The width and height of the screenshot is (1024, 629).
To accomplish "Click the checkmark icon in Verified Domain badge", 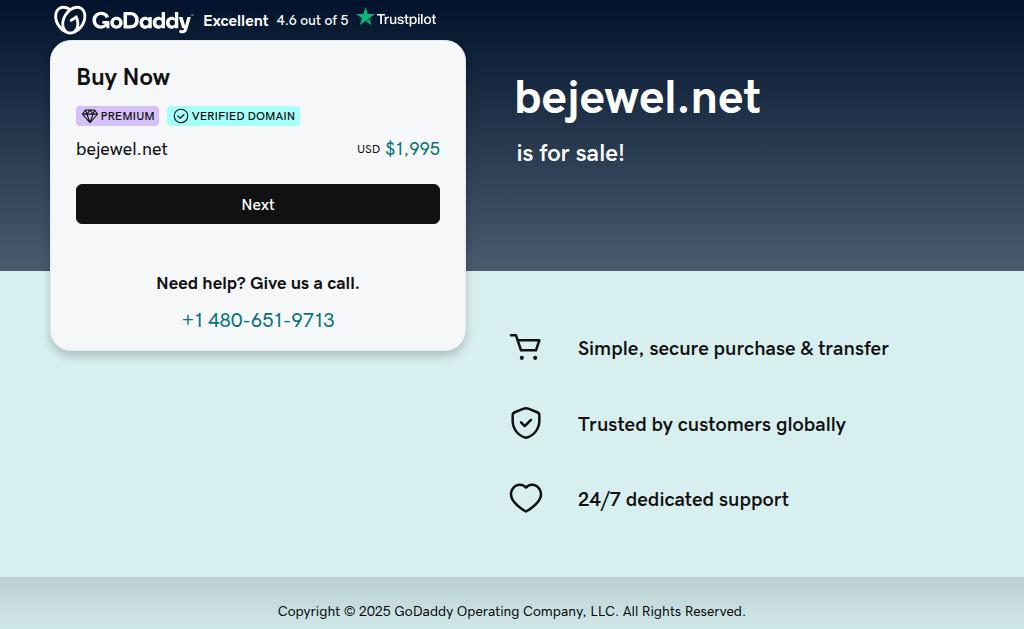I will (x=181, y=116).
